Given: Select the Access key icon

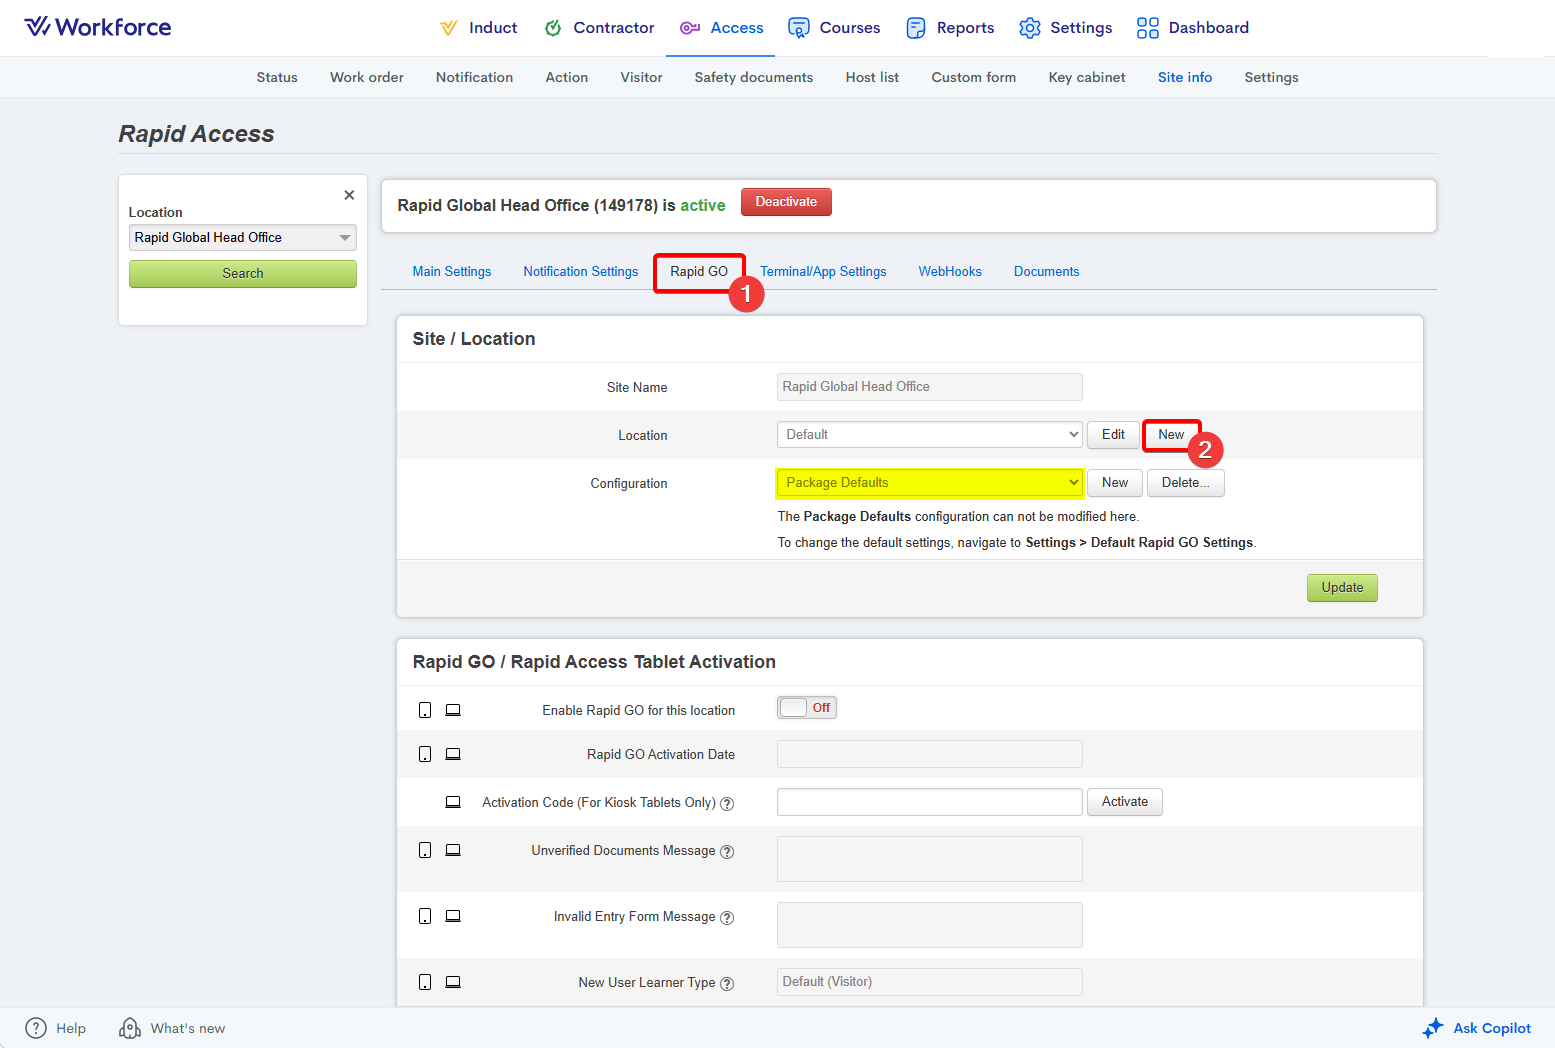Looking at the screenshot, I should click(690, 28).
